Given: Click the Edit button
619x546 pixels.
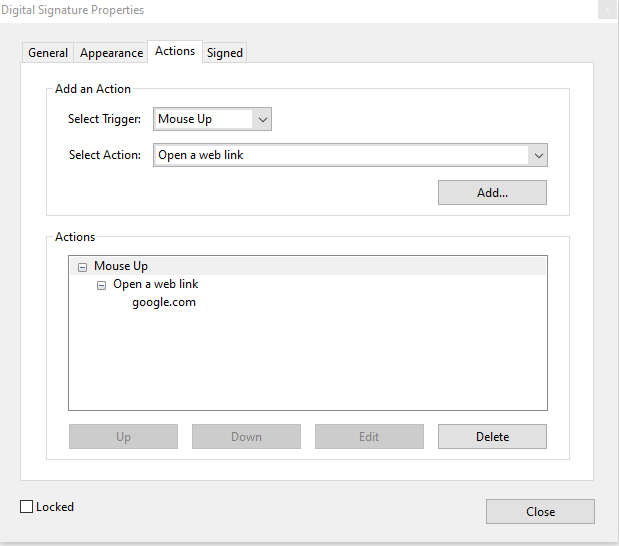Looking at the screenshot, I should [x=369, y=437].
